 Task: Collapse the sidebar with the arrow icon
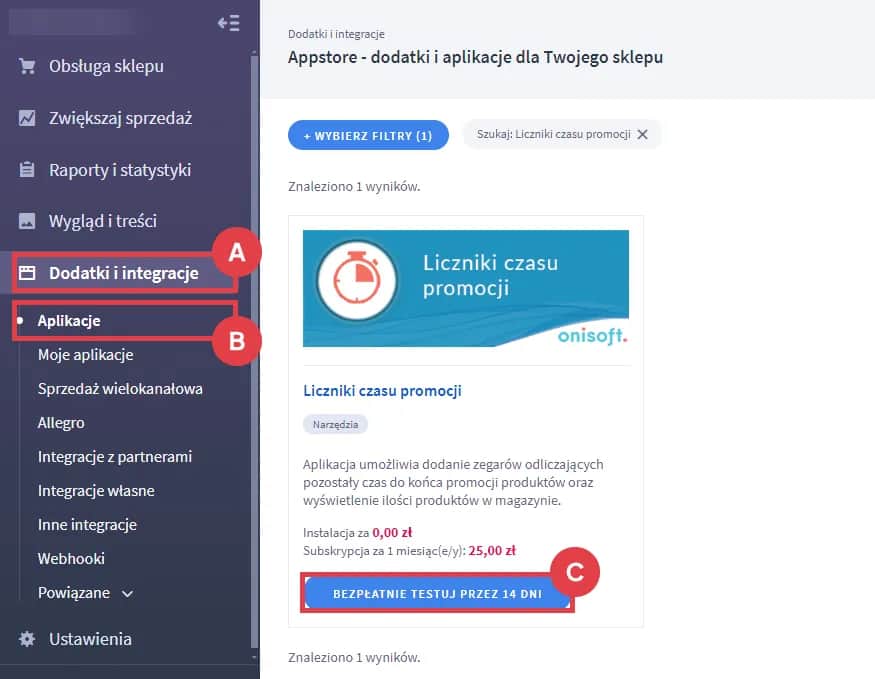228,23
